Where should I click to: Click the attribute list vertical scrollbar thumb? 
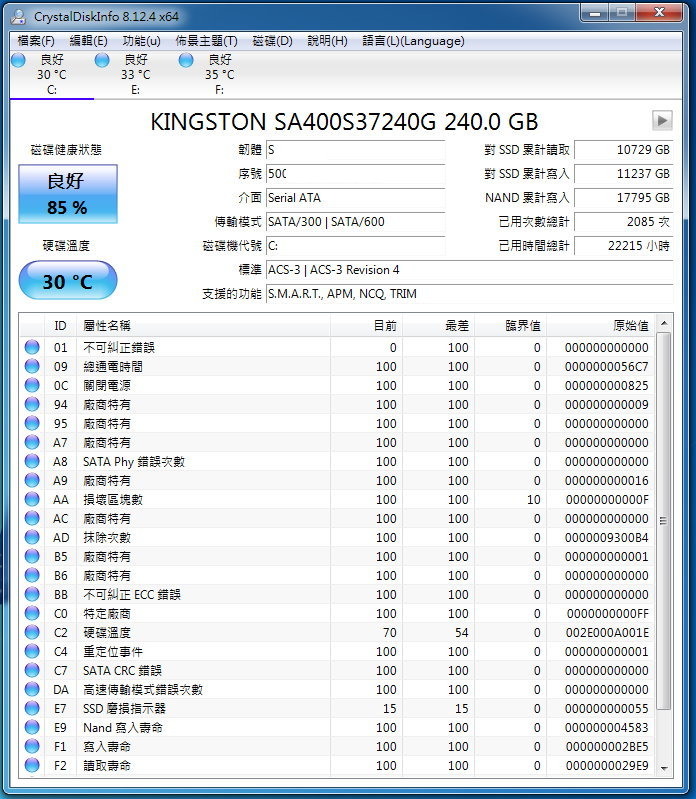[663, 521]
